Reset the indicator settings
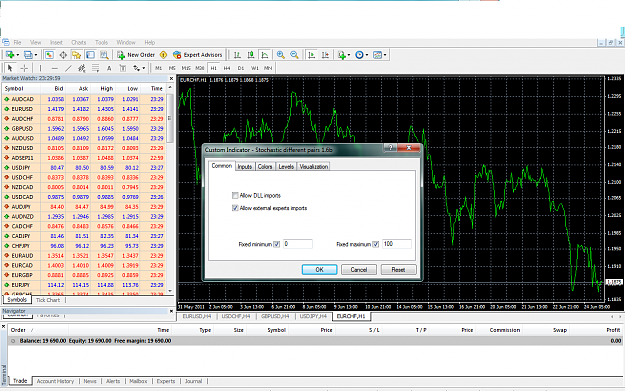625x391 pixels. 398,270
